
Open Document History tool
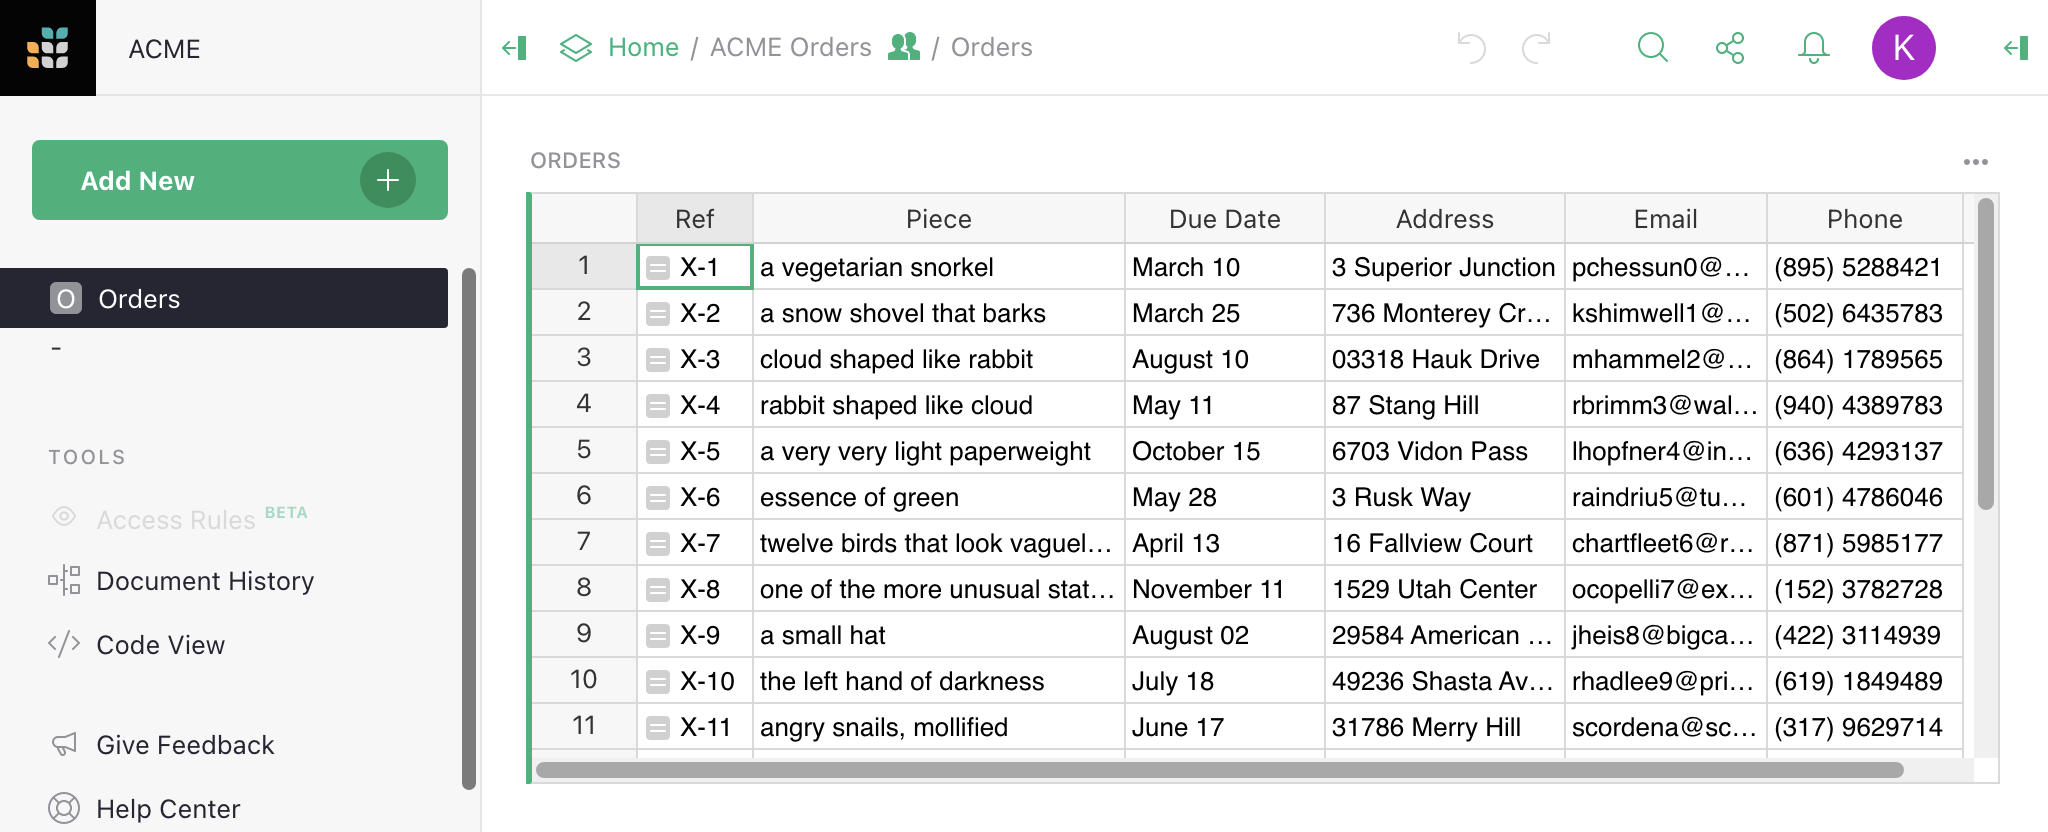tap(204, 581)
